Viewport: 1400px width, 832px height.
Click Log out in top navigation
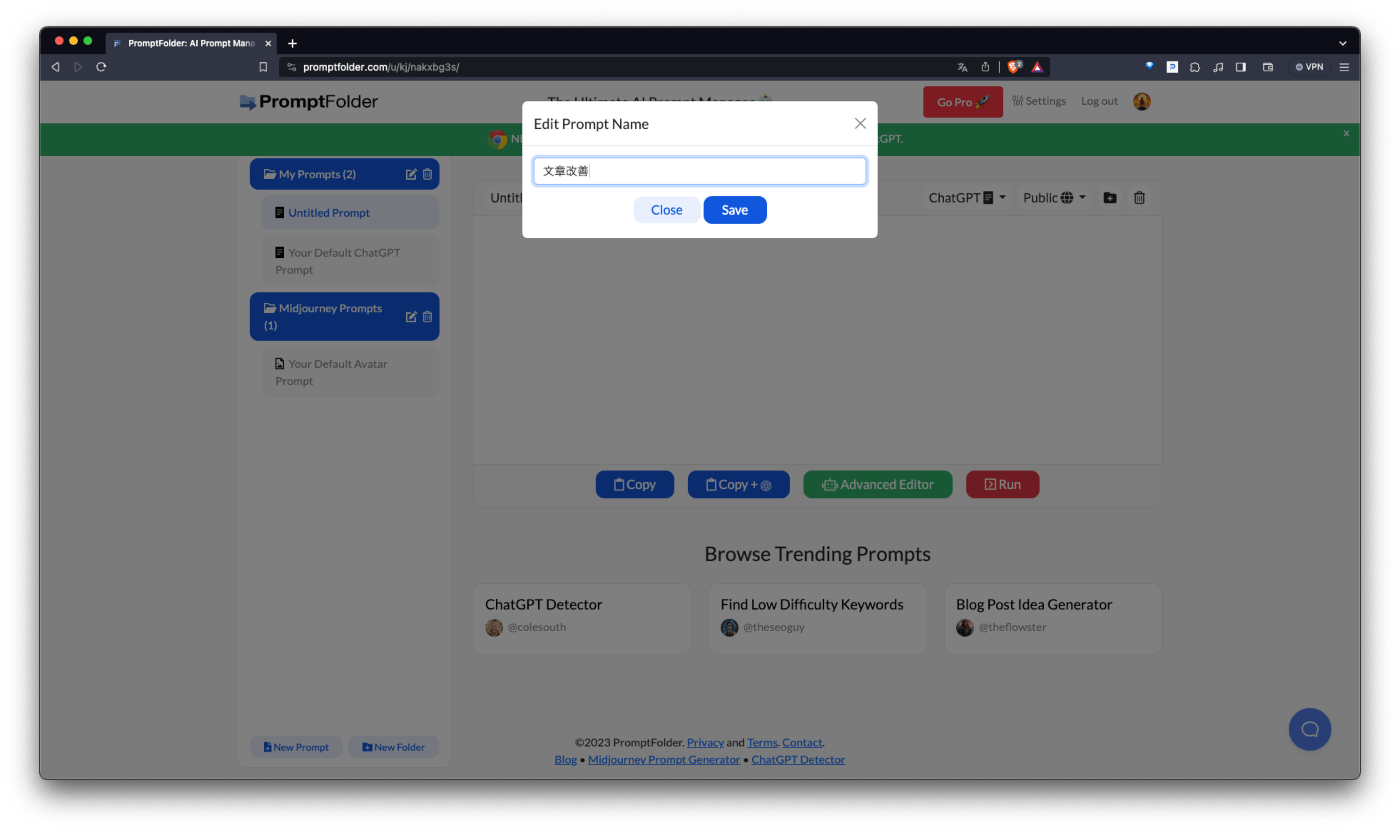click(1099, 101)
